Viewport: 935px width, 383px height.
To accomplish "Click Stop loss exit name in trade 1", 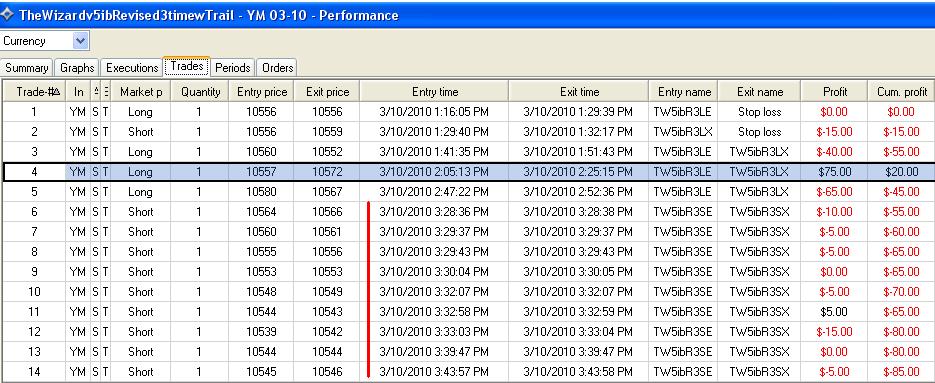I will [760, 112].
